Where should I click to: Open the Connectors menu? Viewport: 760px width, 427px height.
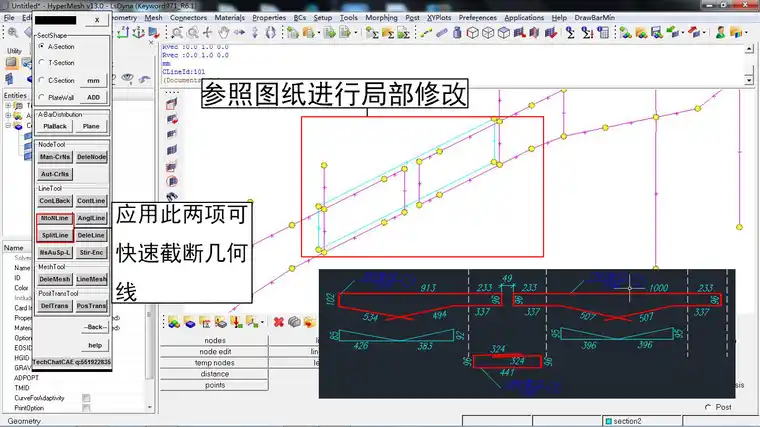coord(188,17)
